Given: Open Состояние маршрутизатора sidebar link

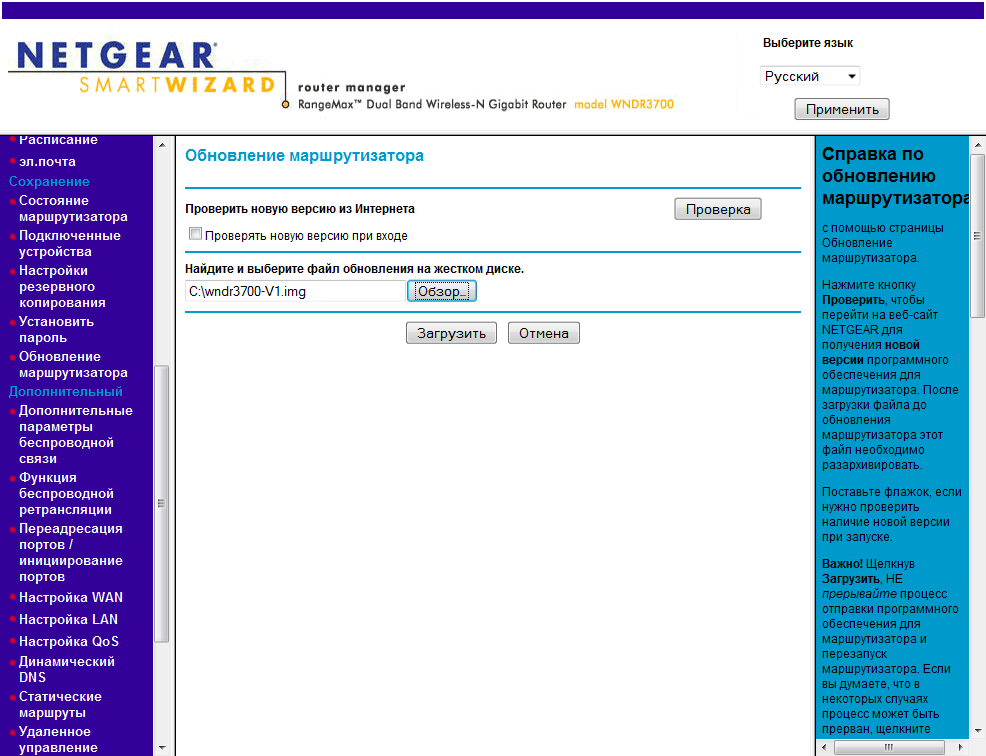Looking at the screenshot, I should (73, 209).
